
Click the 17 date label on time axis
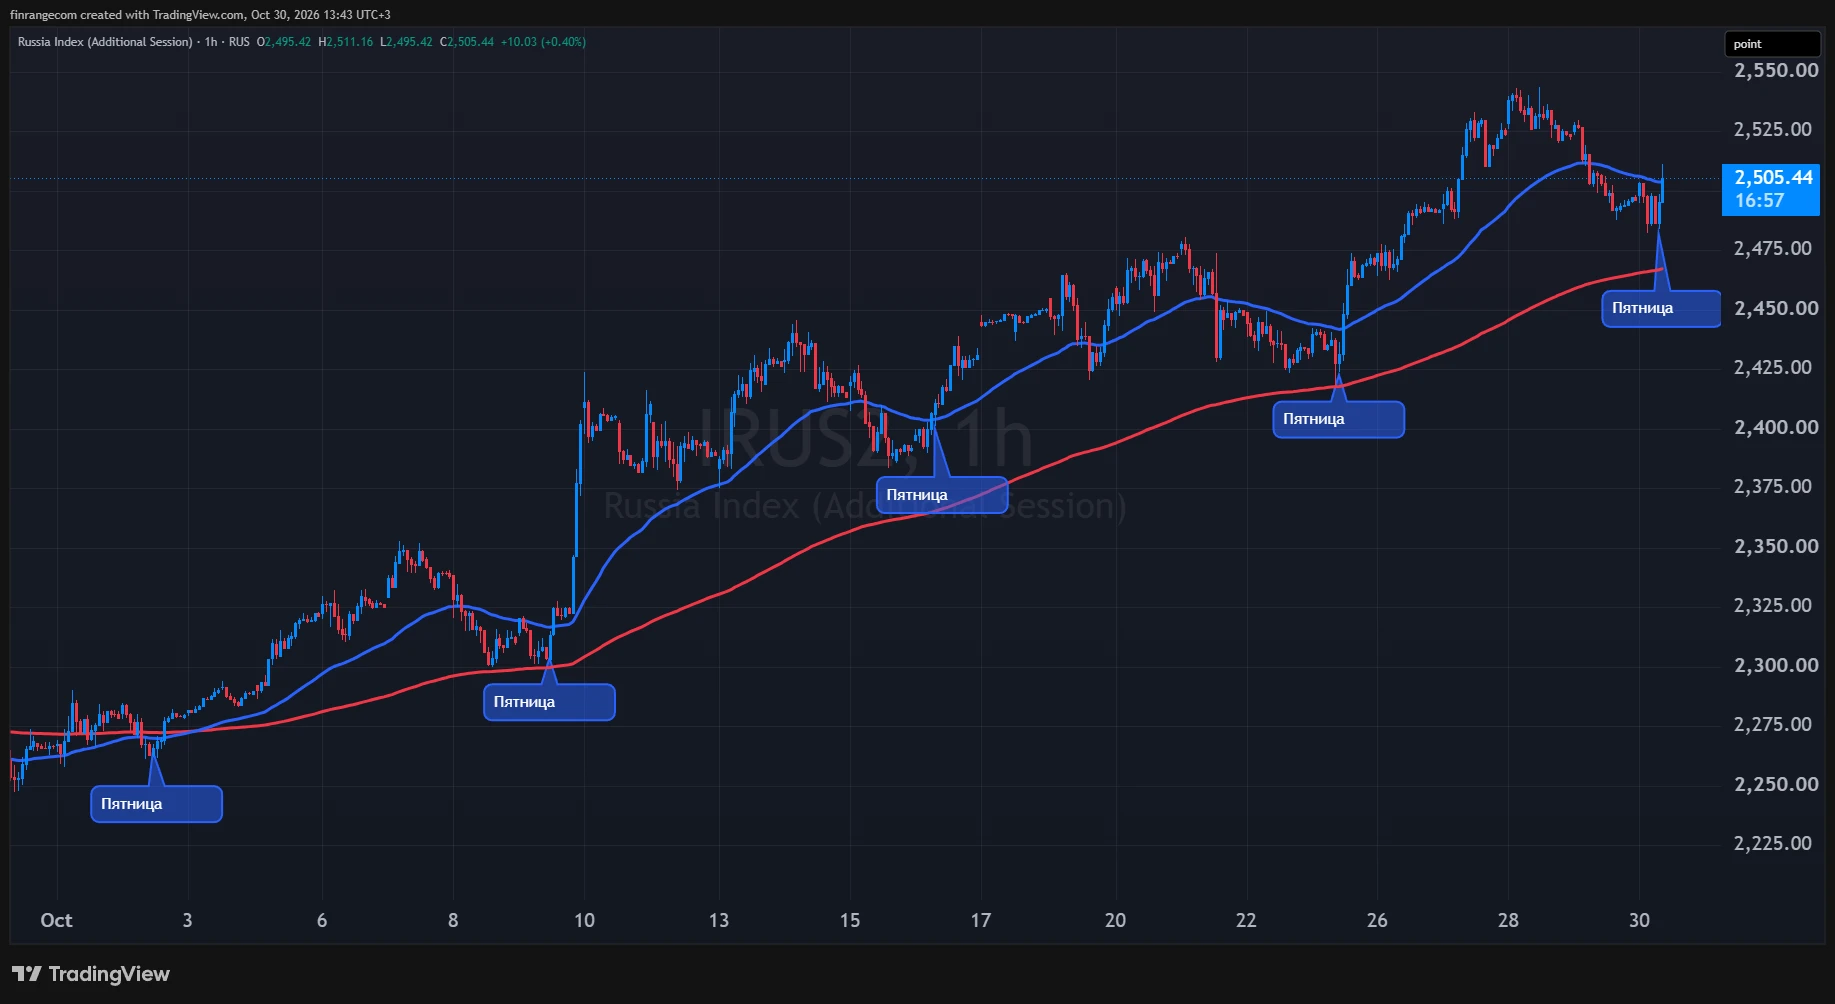click(x=981, y=920)
